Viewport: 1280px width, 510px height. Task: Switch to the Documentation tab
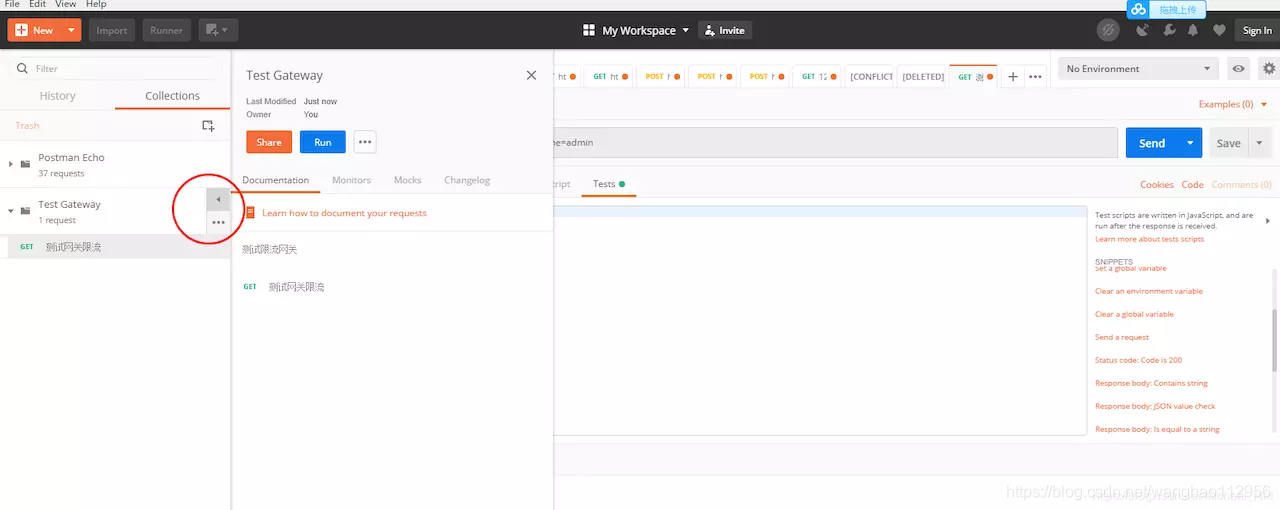click(x=275, y=180)
